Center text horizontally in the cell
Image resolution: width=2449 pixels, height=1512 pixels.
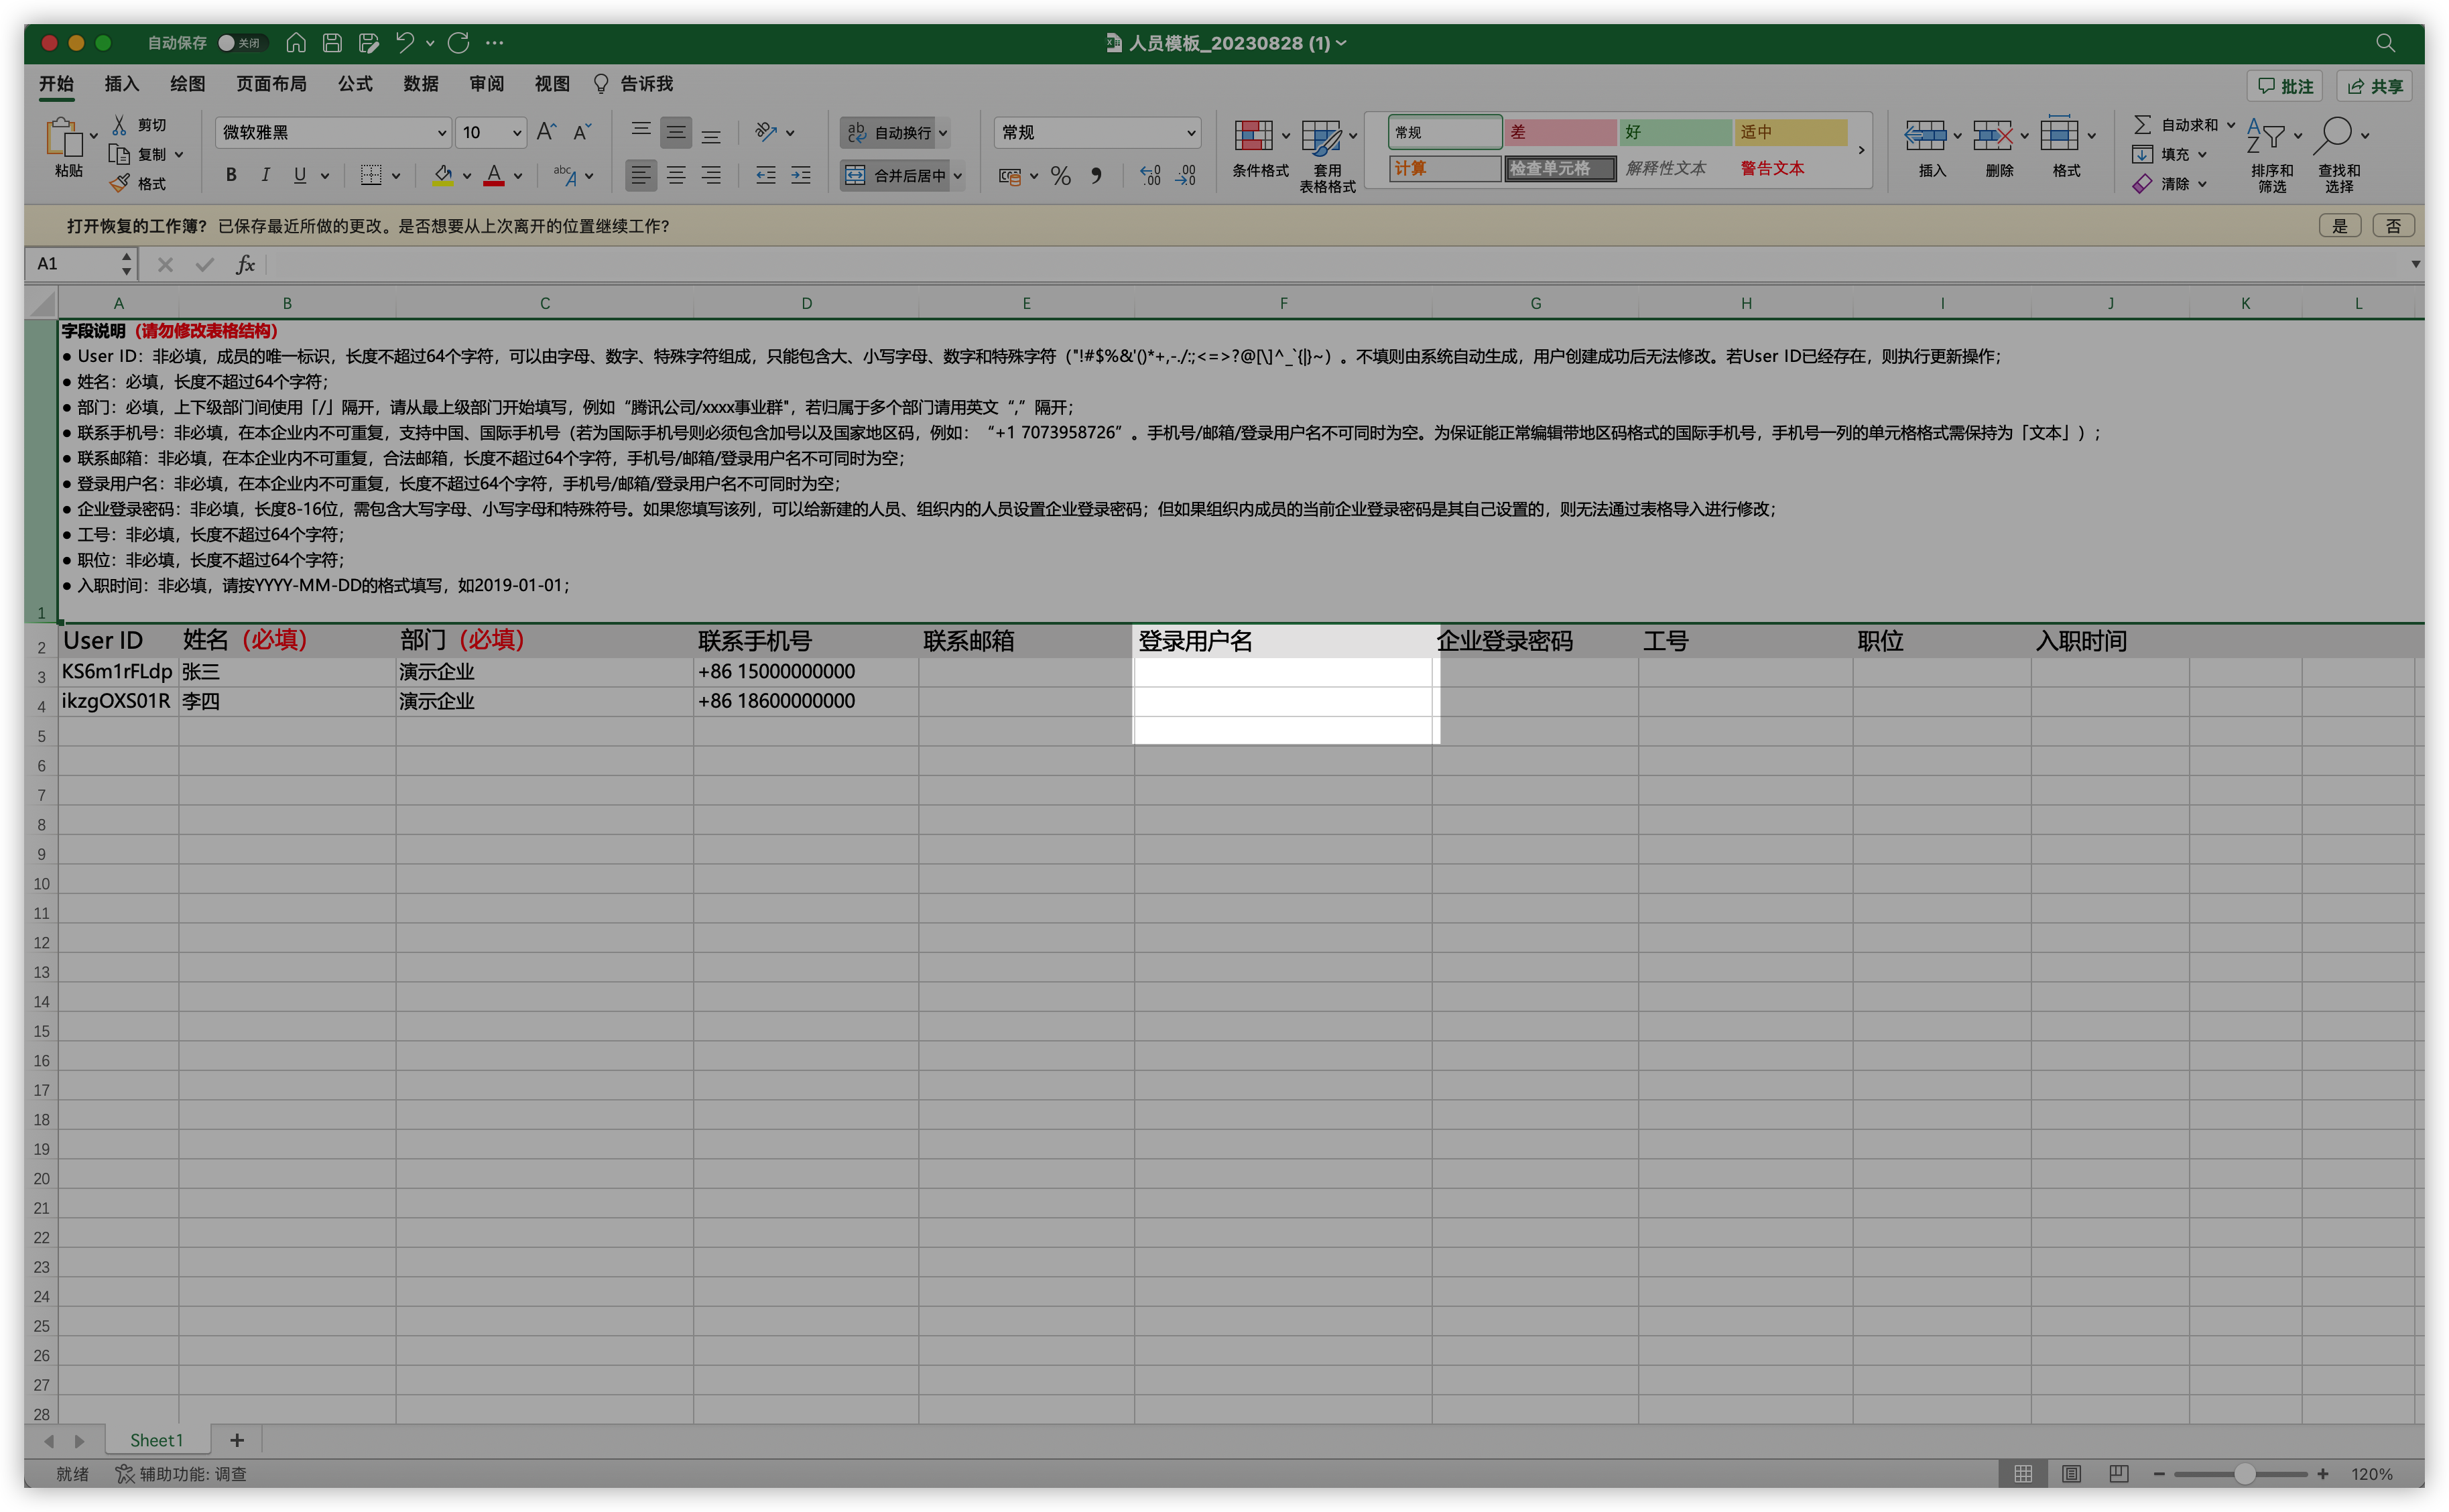[x=676, y=175]
